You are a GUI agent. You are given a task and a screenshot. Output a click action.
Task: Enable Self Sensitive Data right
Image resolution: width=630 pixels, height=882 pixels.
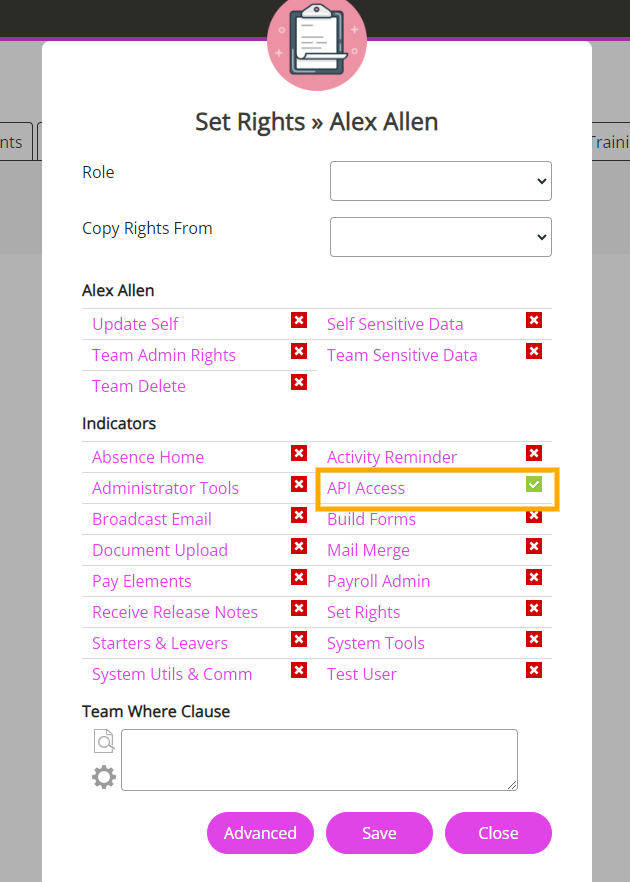click(534, 320)
